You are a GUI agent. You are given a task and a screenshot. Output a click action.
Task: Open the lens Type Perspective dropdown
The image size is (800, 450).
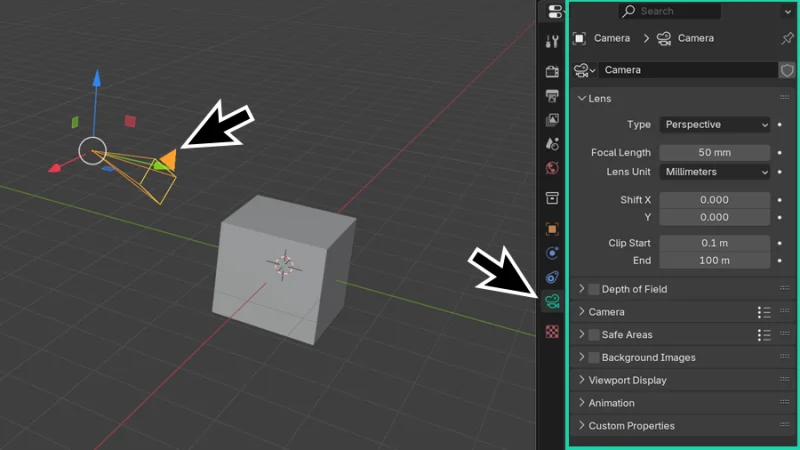pyautogui.click(x=714, y=124)
